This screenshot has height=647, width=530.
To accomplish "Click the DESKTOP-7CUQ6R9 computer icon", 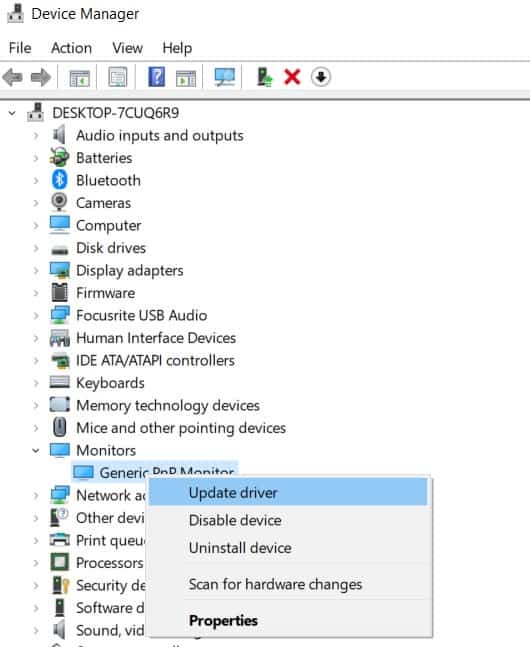I will 35,112.
